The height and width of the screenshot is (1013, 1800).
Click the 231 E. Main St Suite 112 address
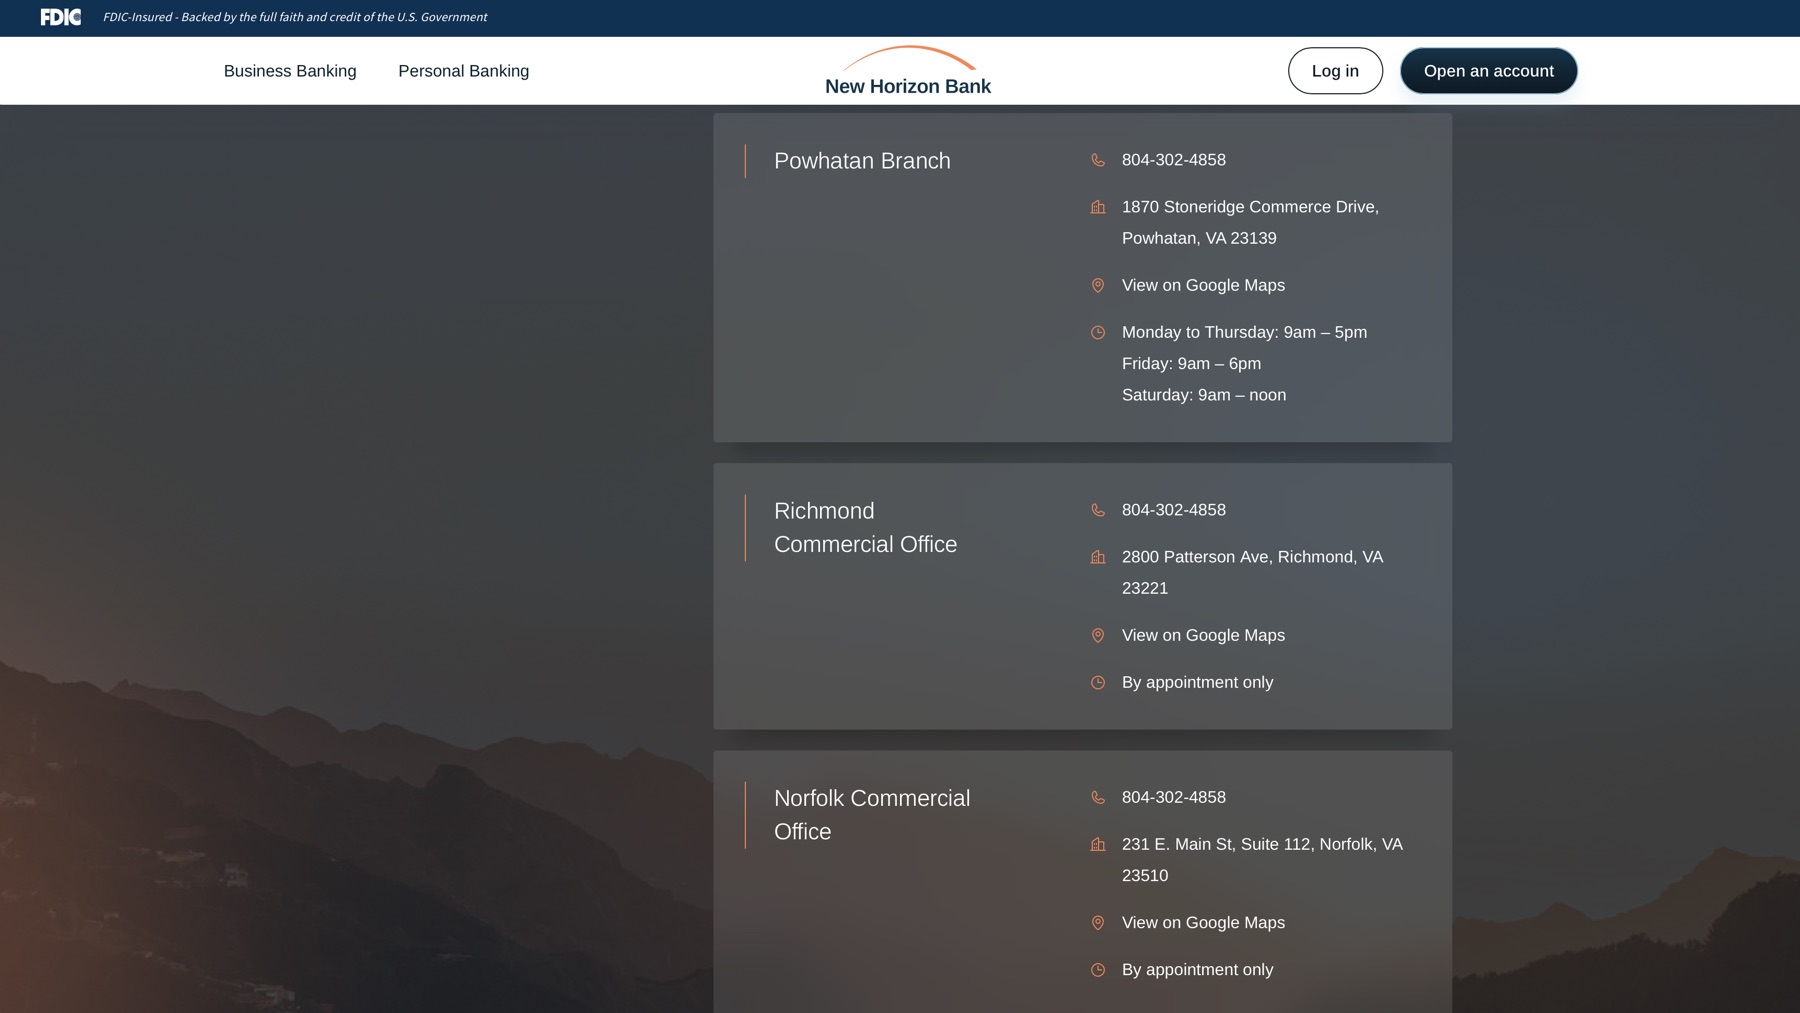pos(1262,860)
